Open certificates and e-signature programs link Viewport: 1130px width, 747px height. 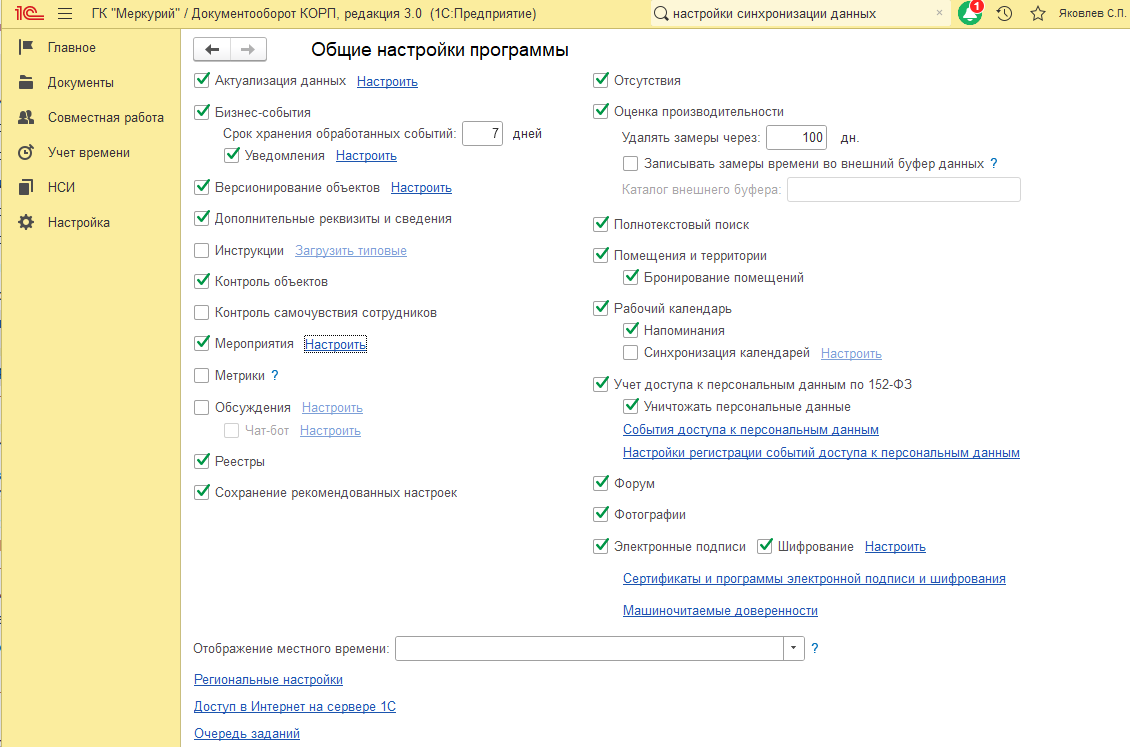(x=814, y=578)
